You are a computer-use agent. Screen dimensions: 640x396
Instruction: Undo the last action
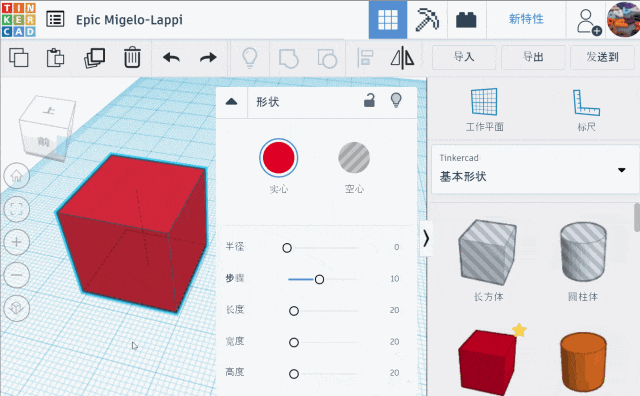tap(171, 58)
